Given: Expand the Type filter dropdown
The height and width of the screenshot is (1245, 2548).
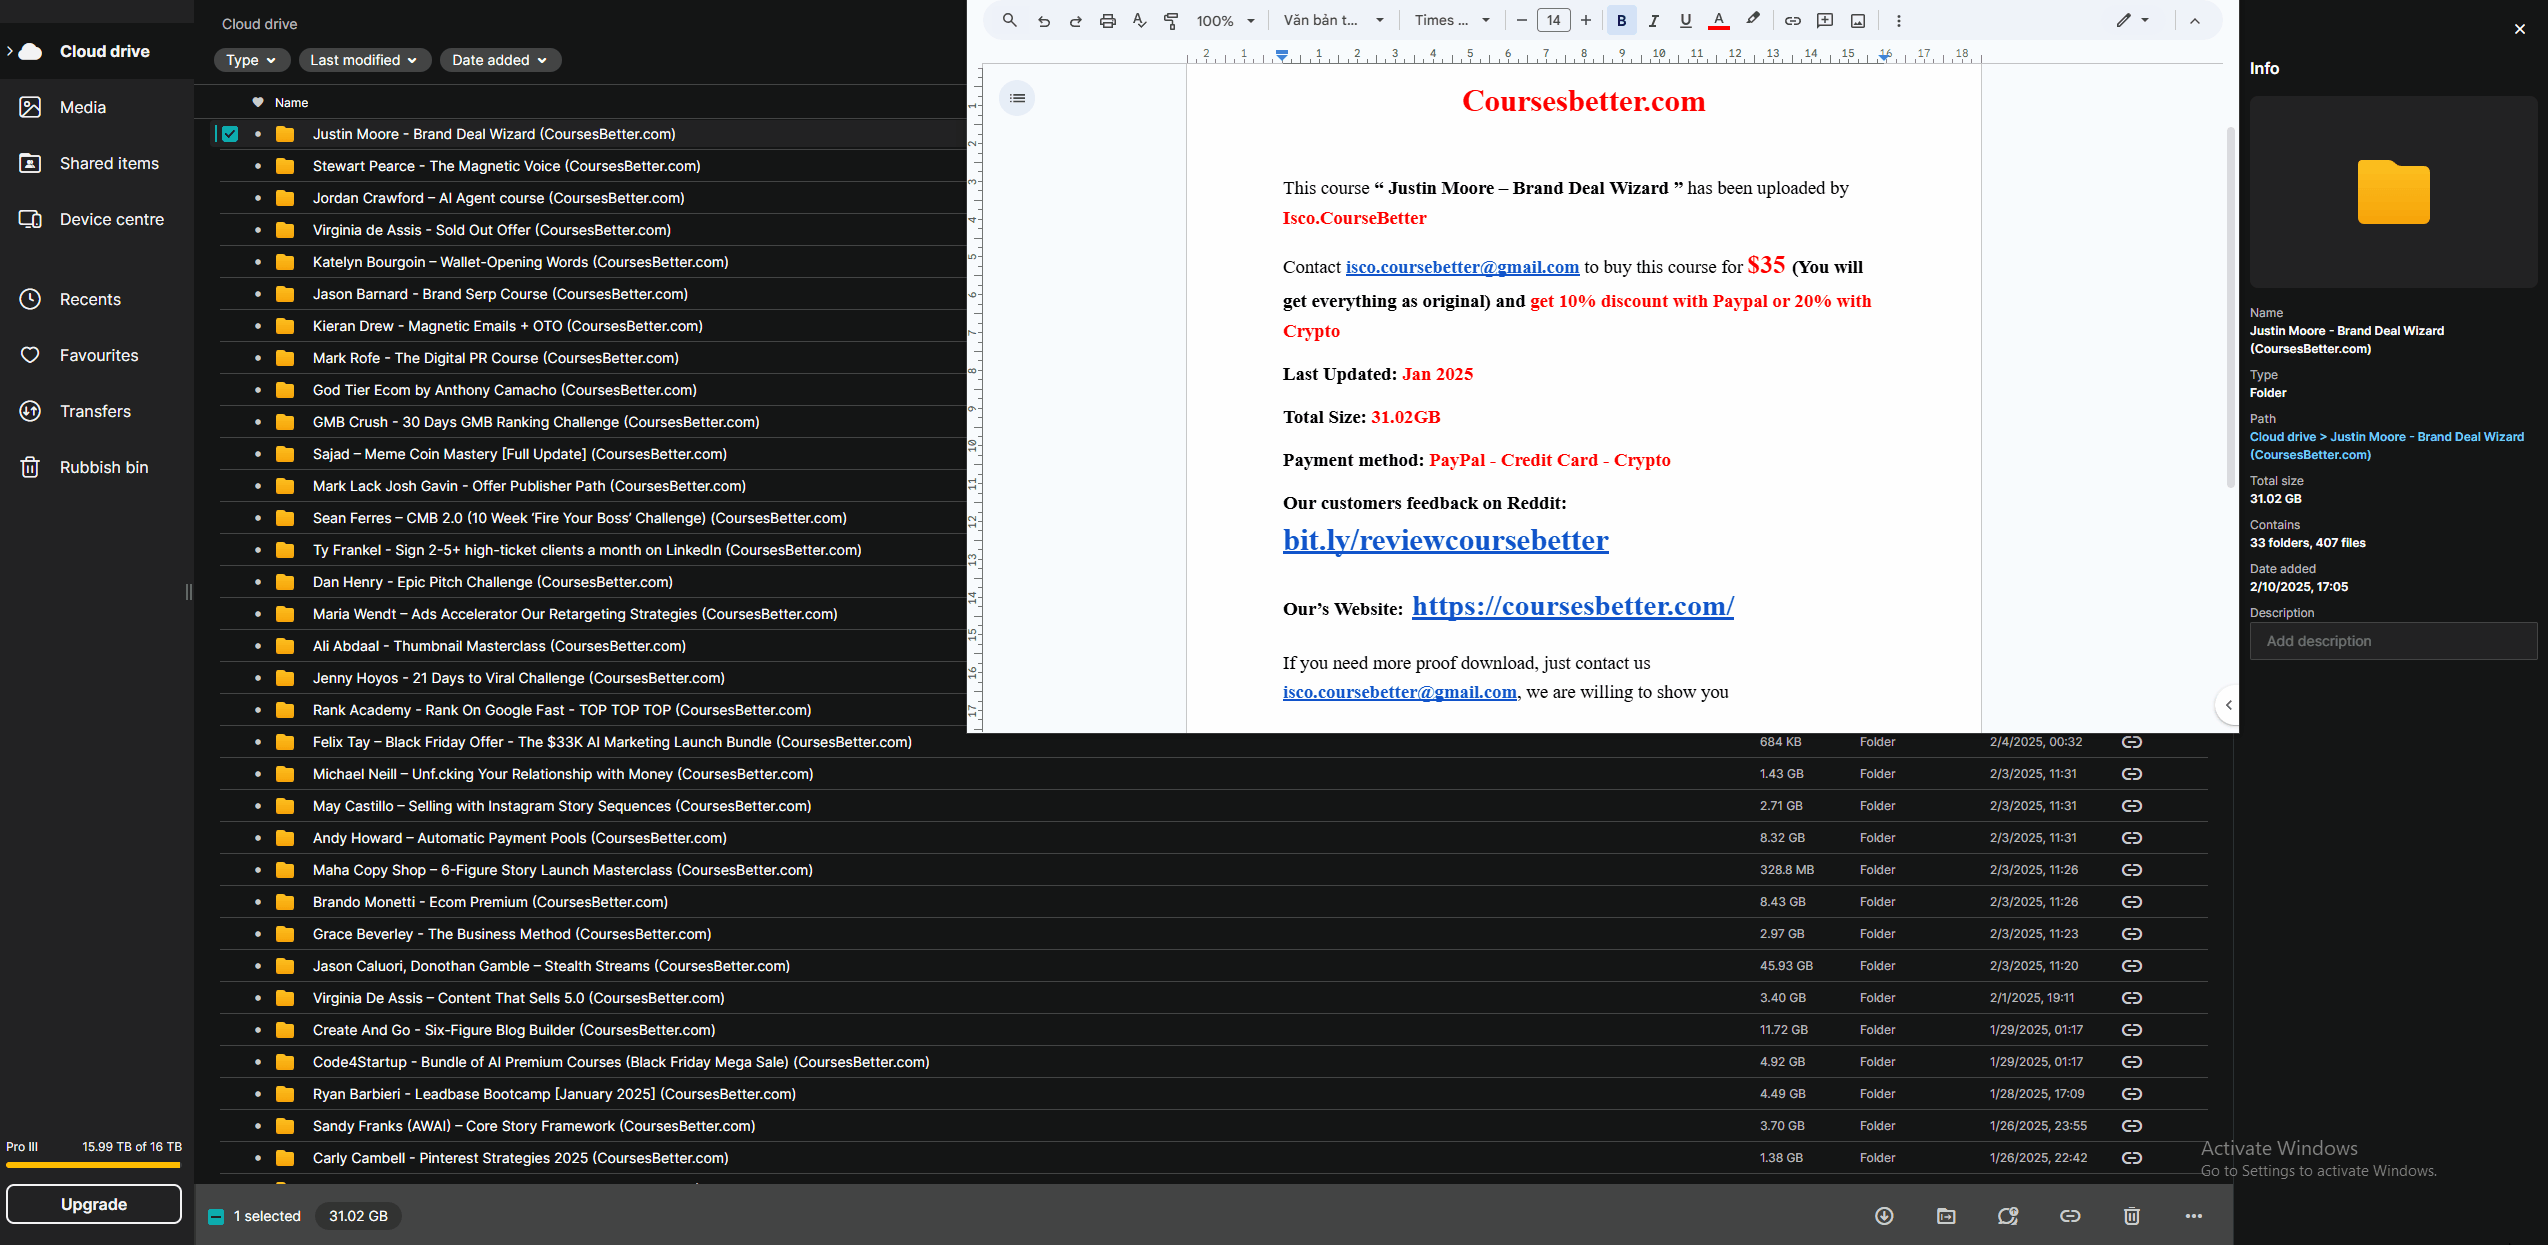Looking at the screenshot, I should tap(251, 60).
